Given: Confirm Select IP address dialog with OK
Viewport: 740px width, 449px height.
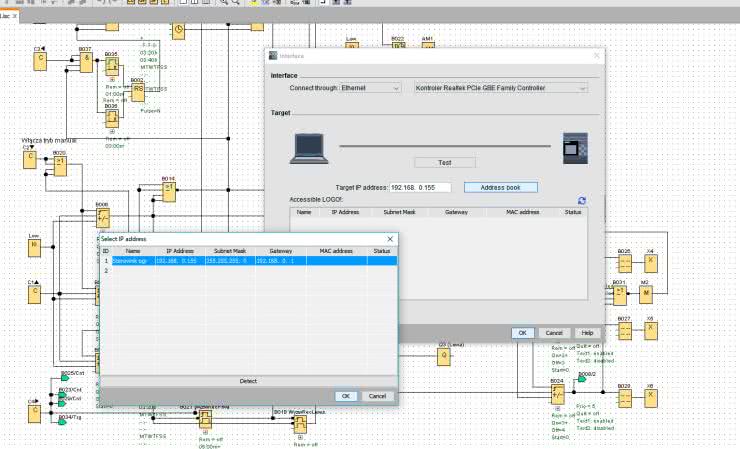Looking at the screenshot, I should tap(344, 396).
